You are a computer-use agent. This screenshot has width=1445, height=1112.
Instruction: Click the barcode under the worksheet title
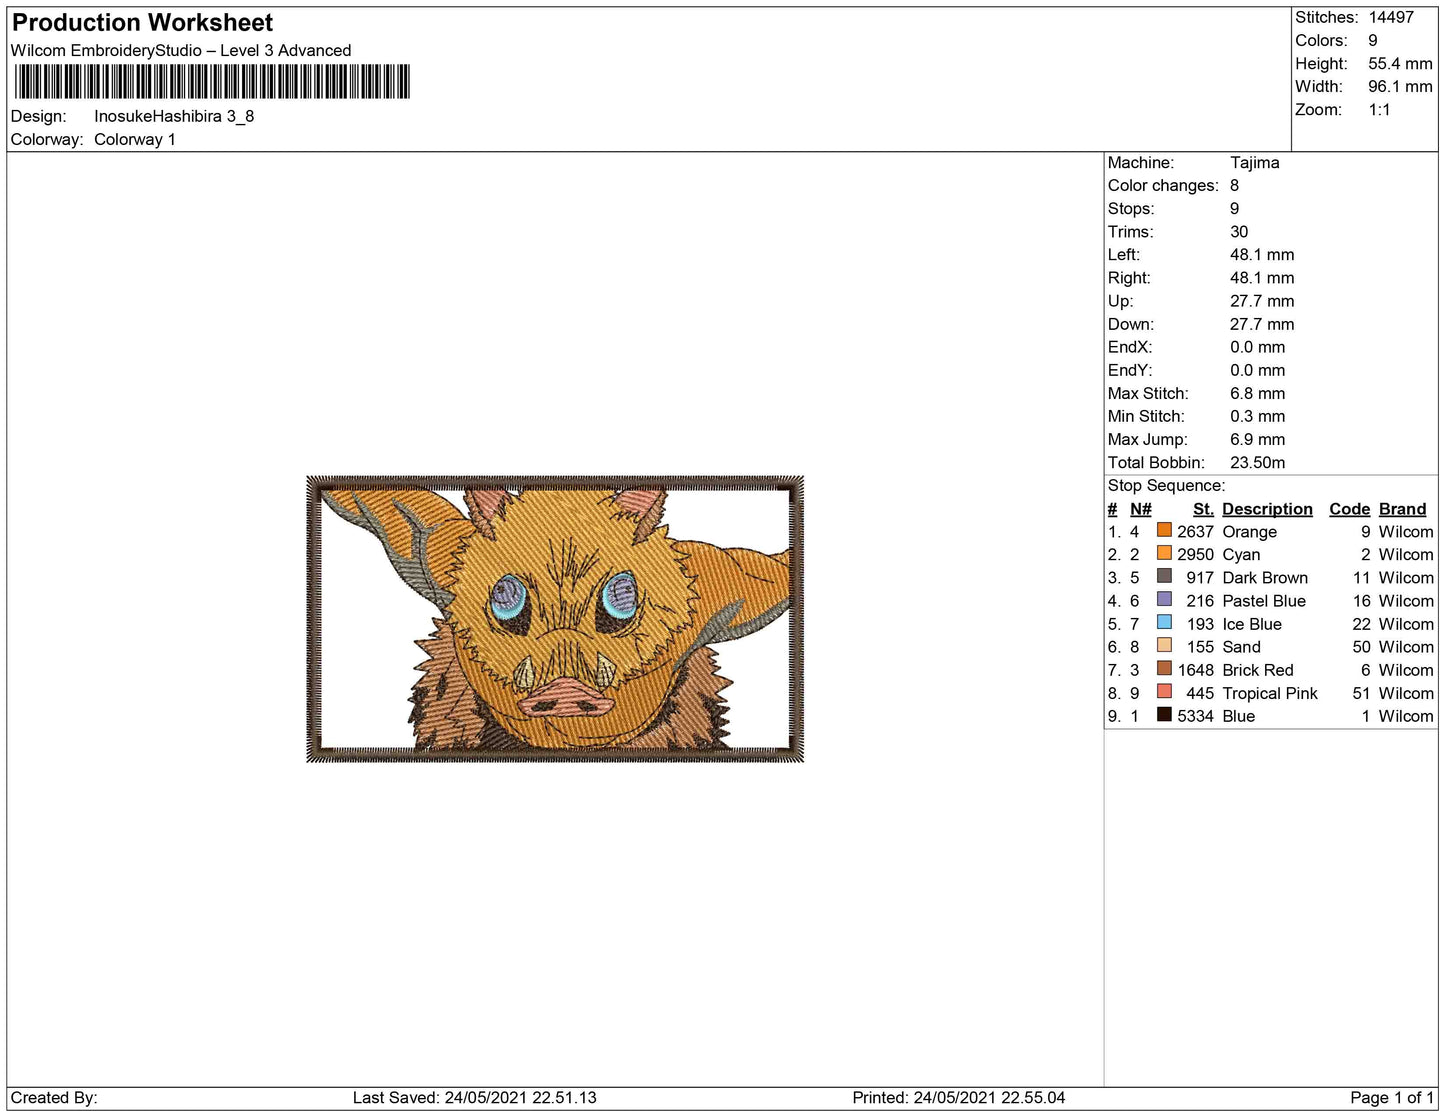212,82
